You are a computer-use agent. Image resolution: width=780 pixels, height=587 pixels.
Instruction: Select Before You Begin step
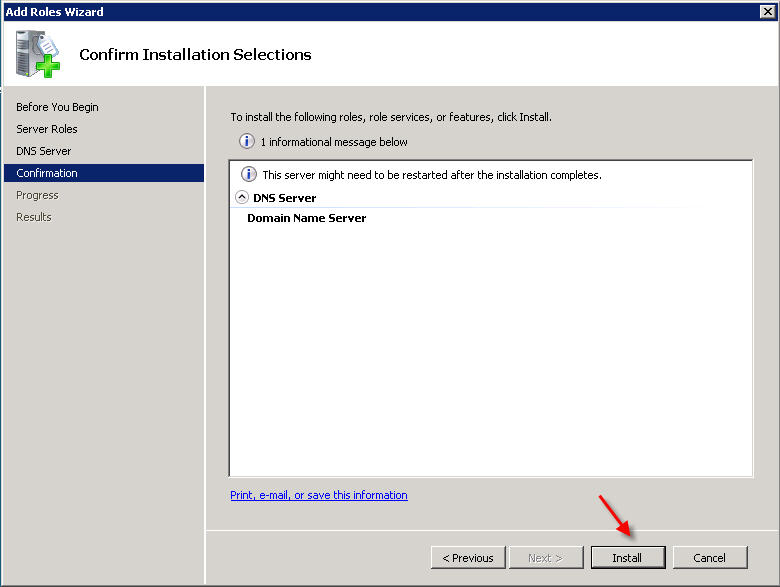pyautogui.click(x=57, y=107)
